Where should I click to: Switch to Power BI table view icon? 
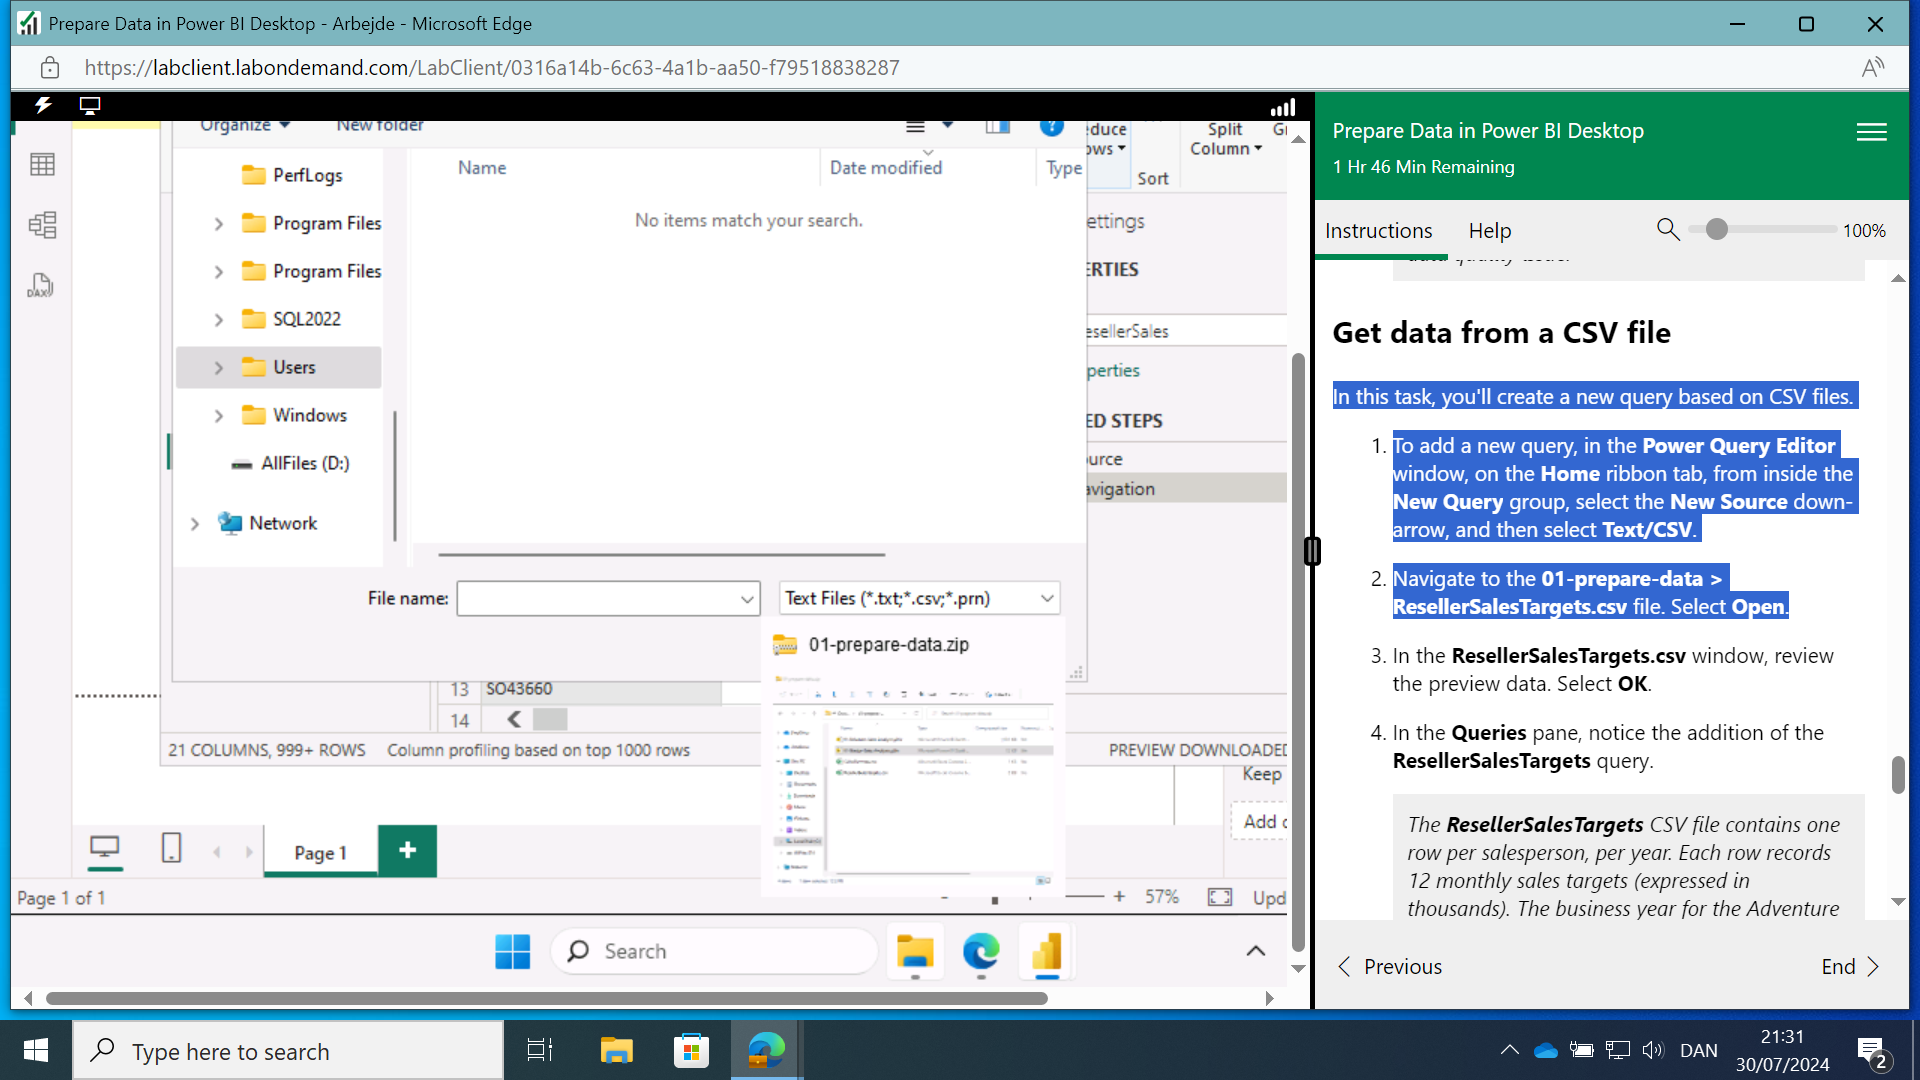42,164
